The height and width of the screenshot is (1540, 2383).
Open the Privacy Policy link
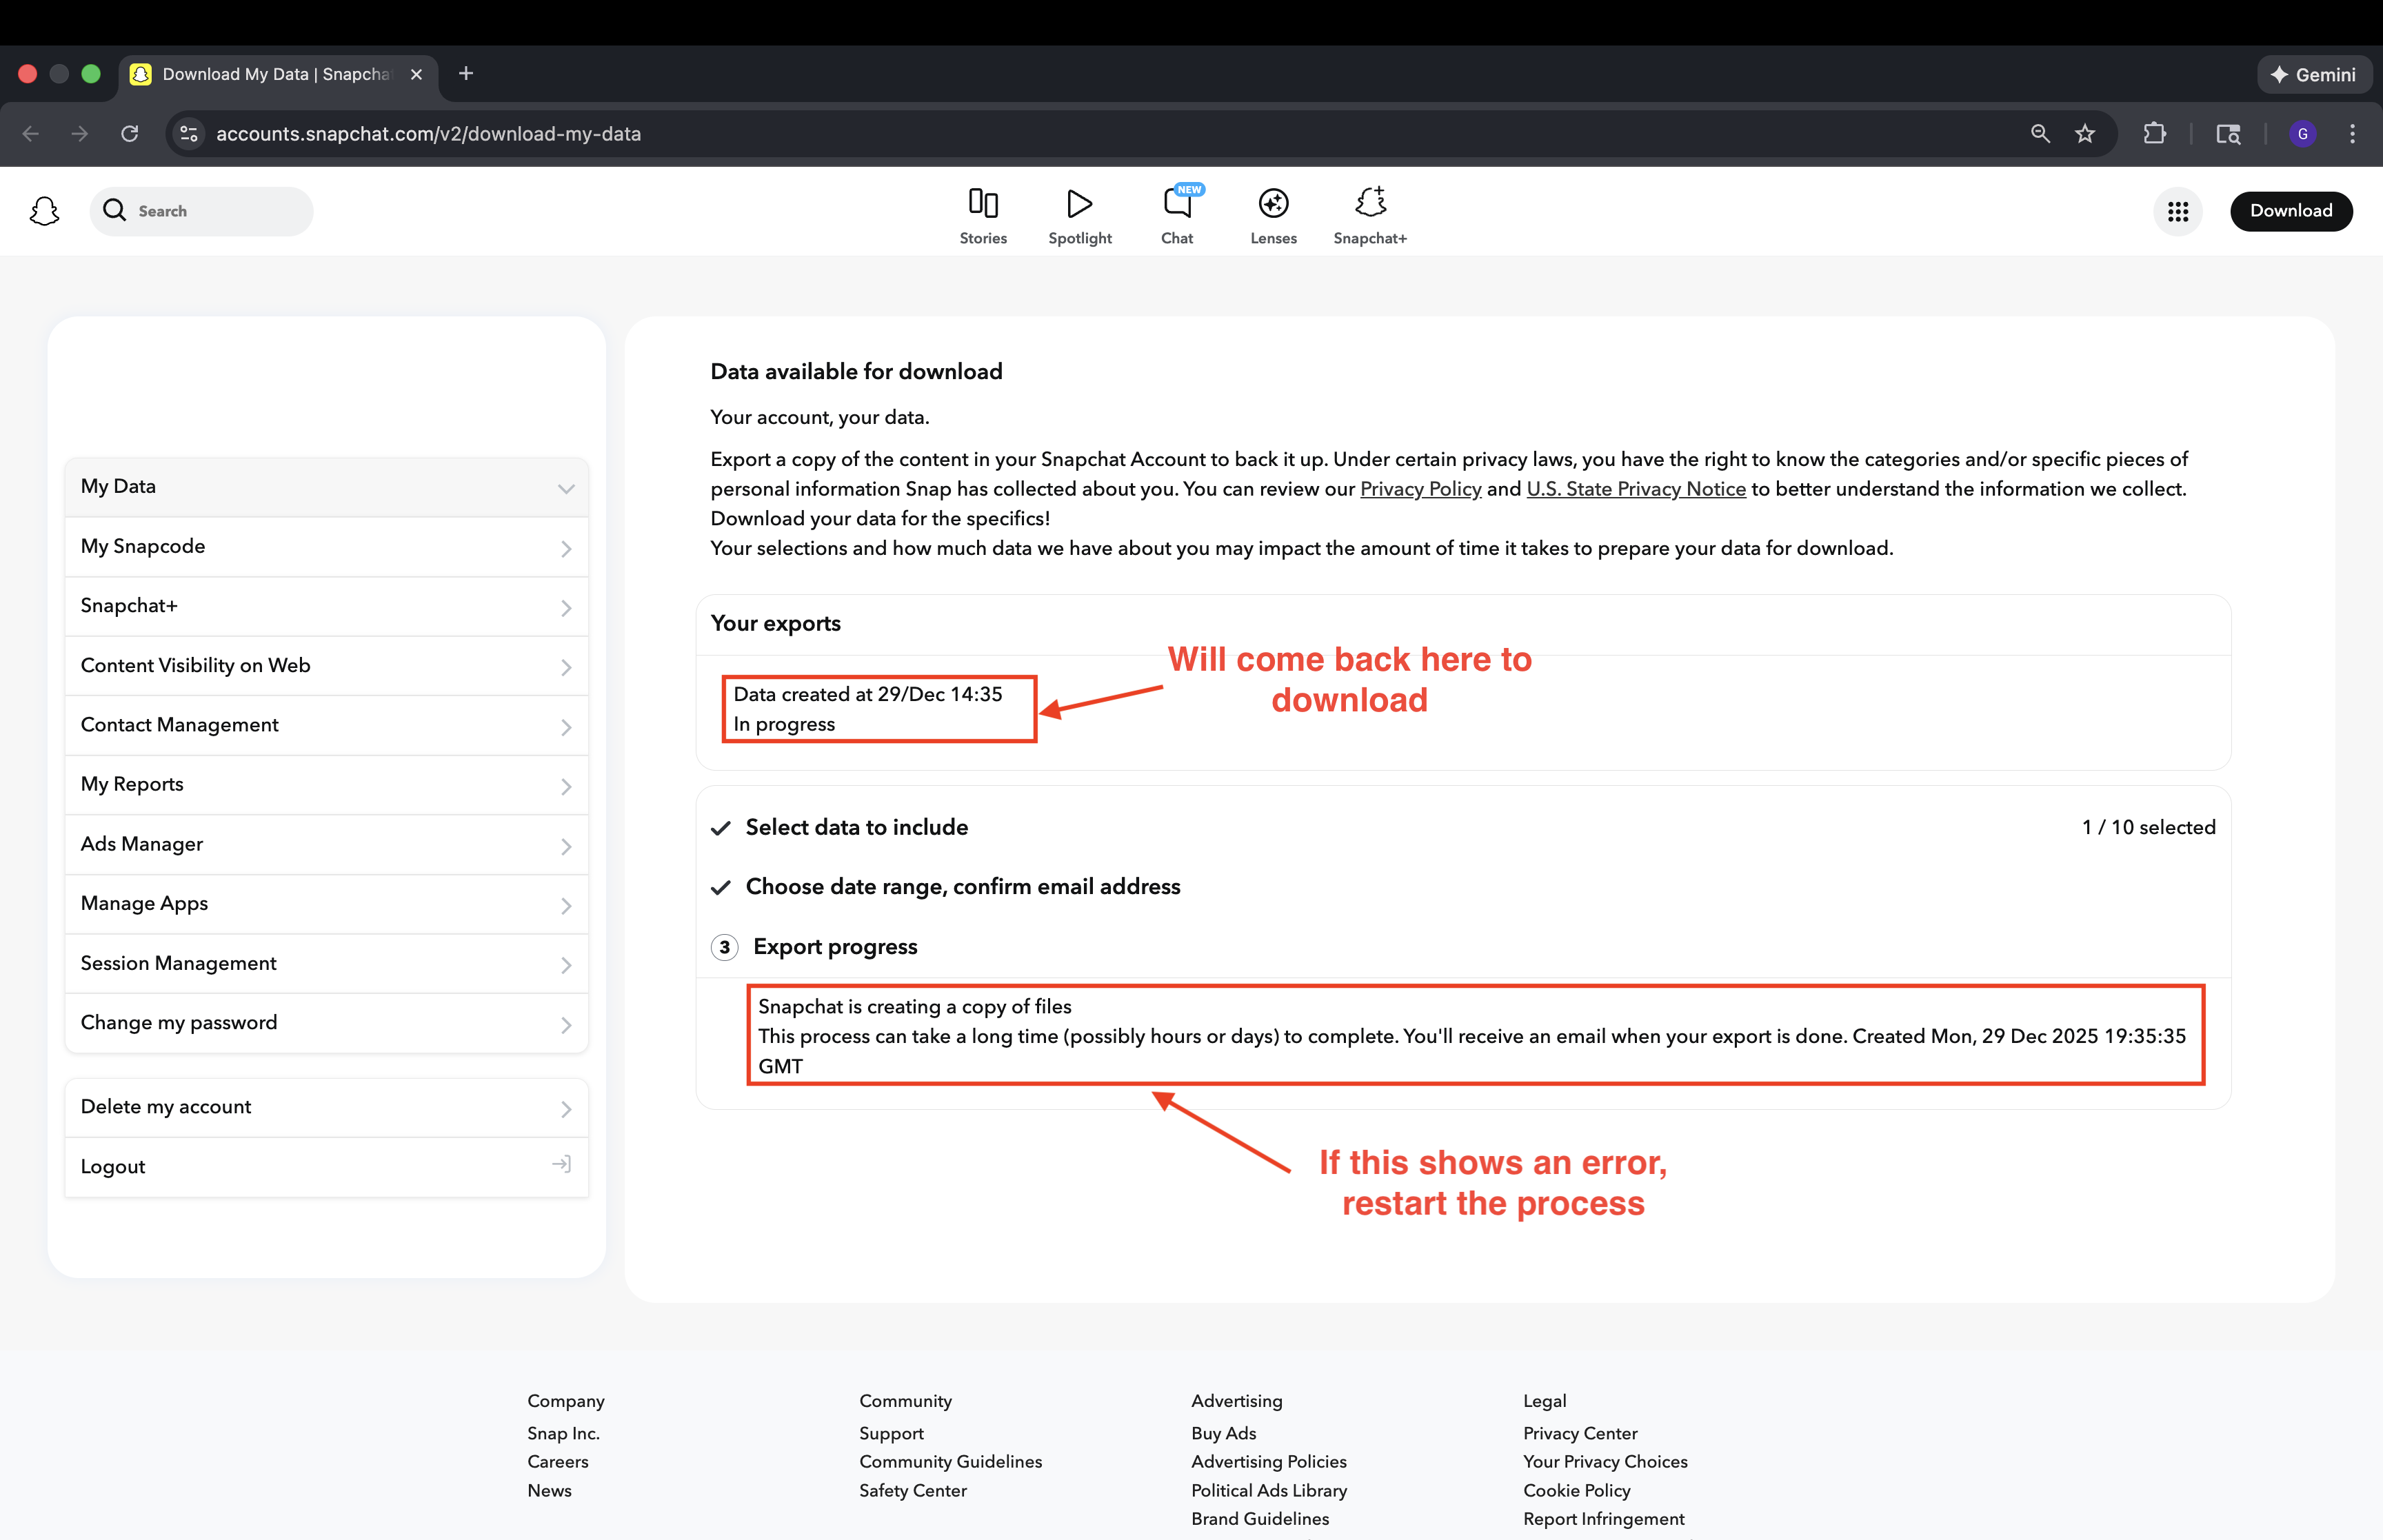(x=1421, y=489)
